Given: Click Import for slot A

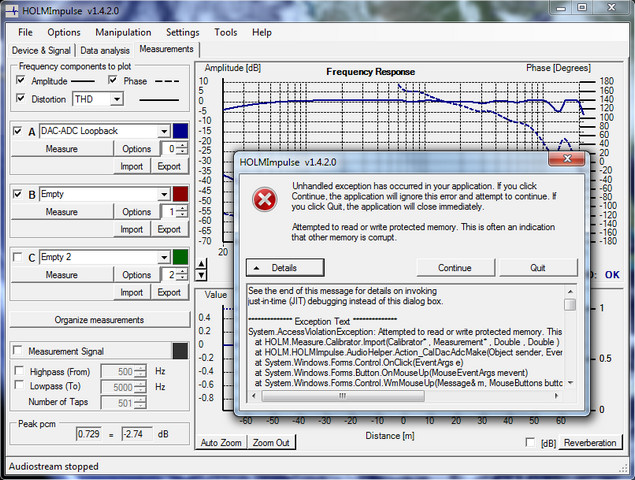Looking at the screenshot, I should pyautogui.click(x=132, y=166).
